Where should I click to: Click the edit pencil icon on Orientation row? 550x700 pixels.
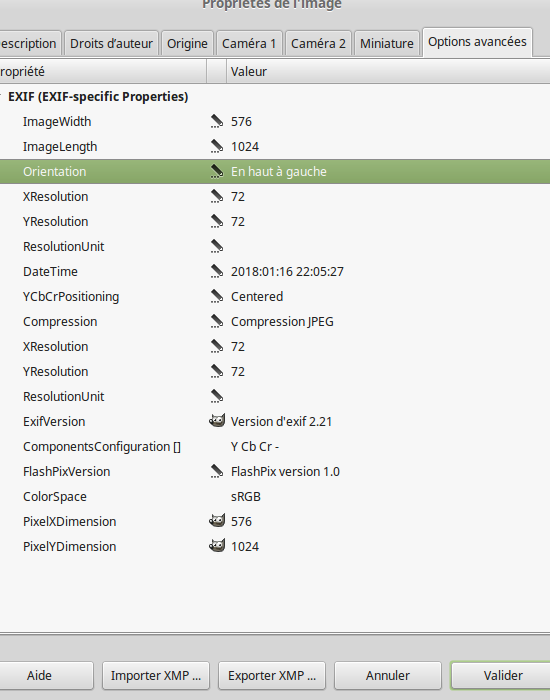point(217,171)
